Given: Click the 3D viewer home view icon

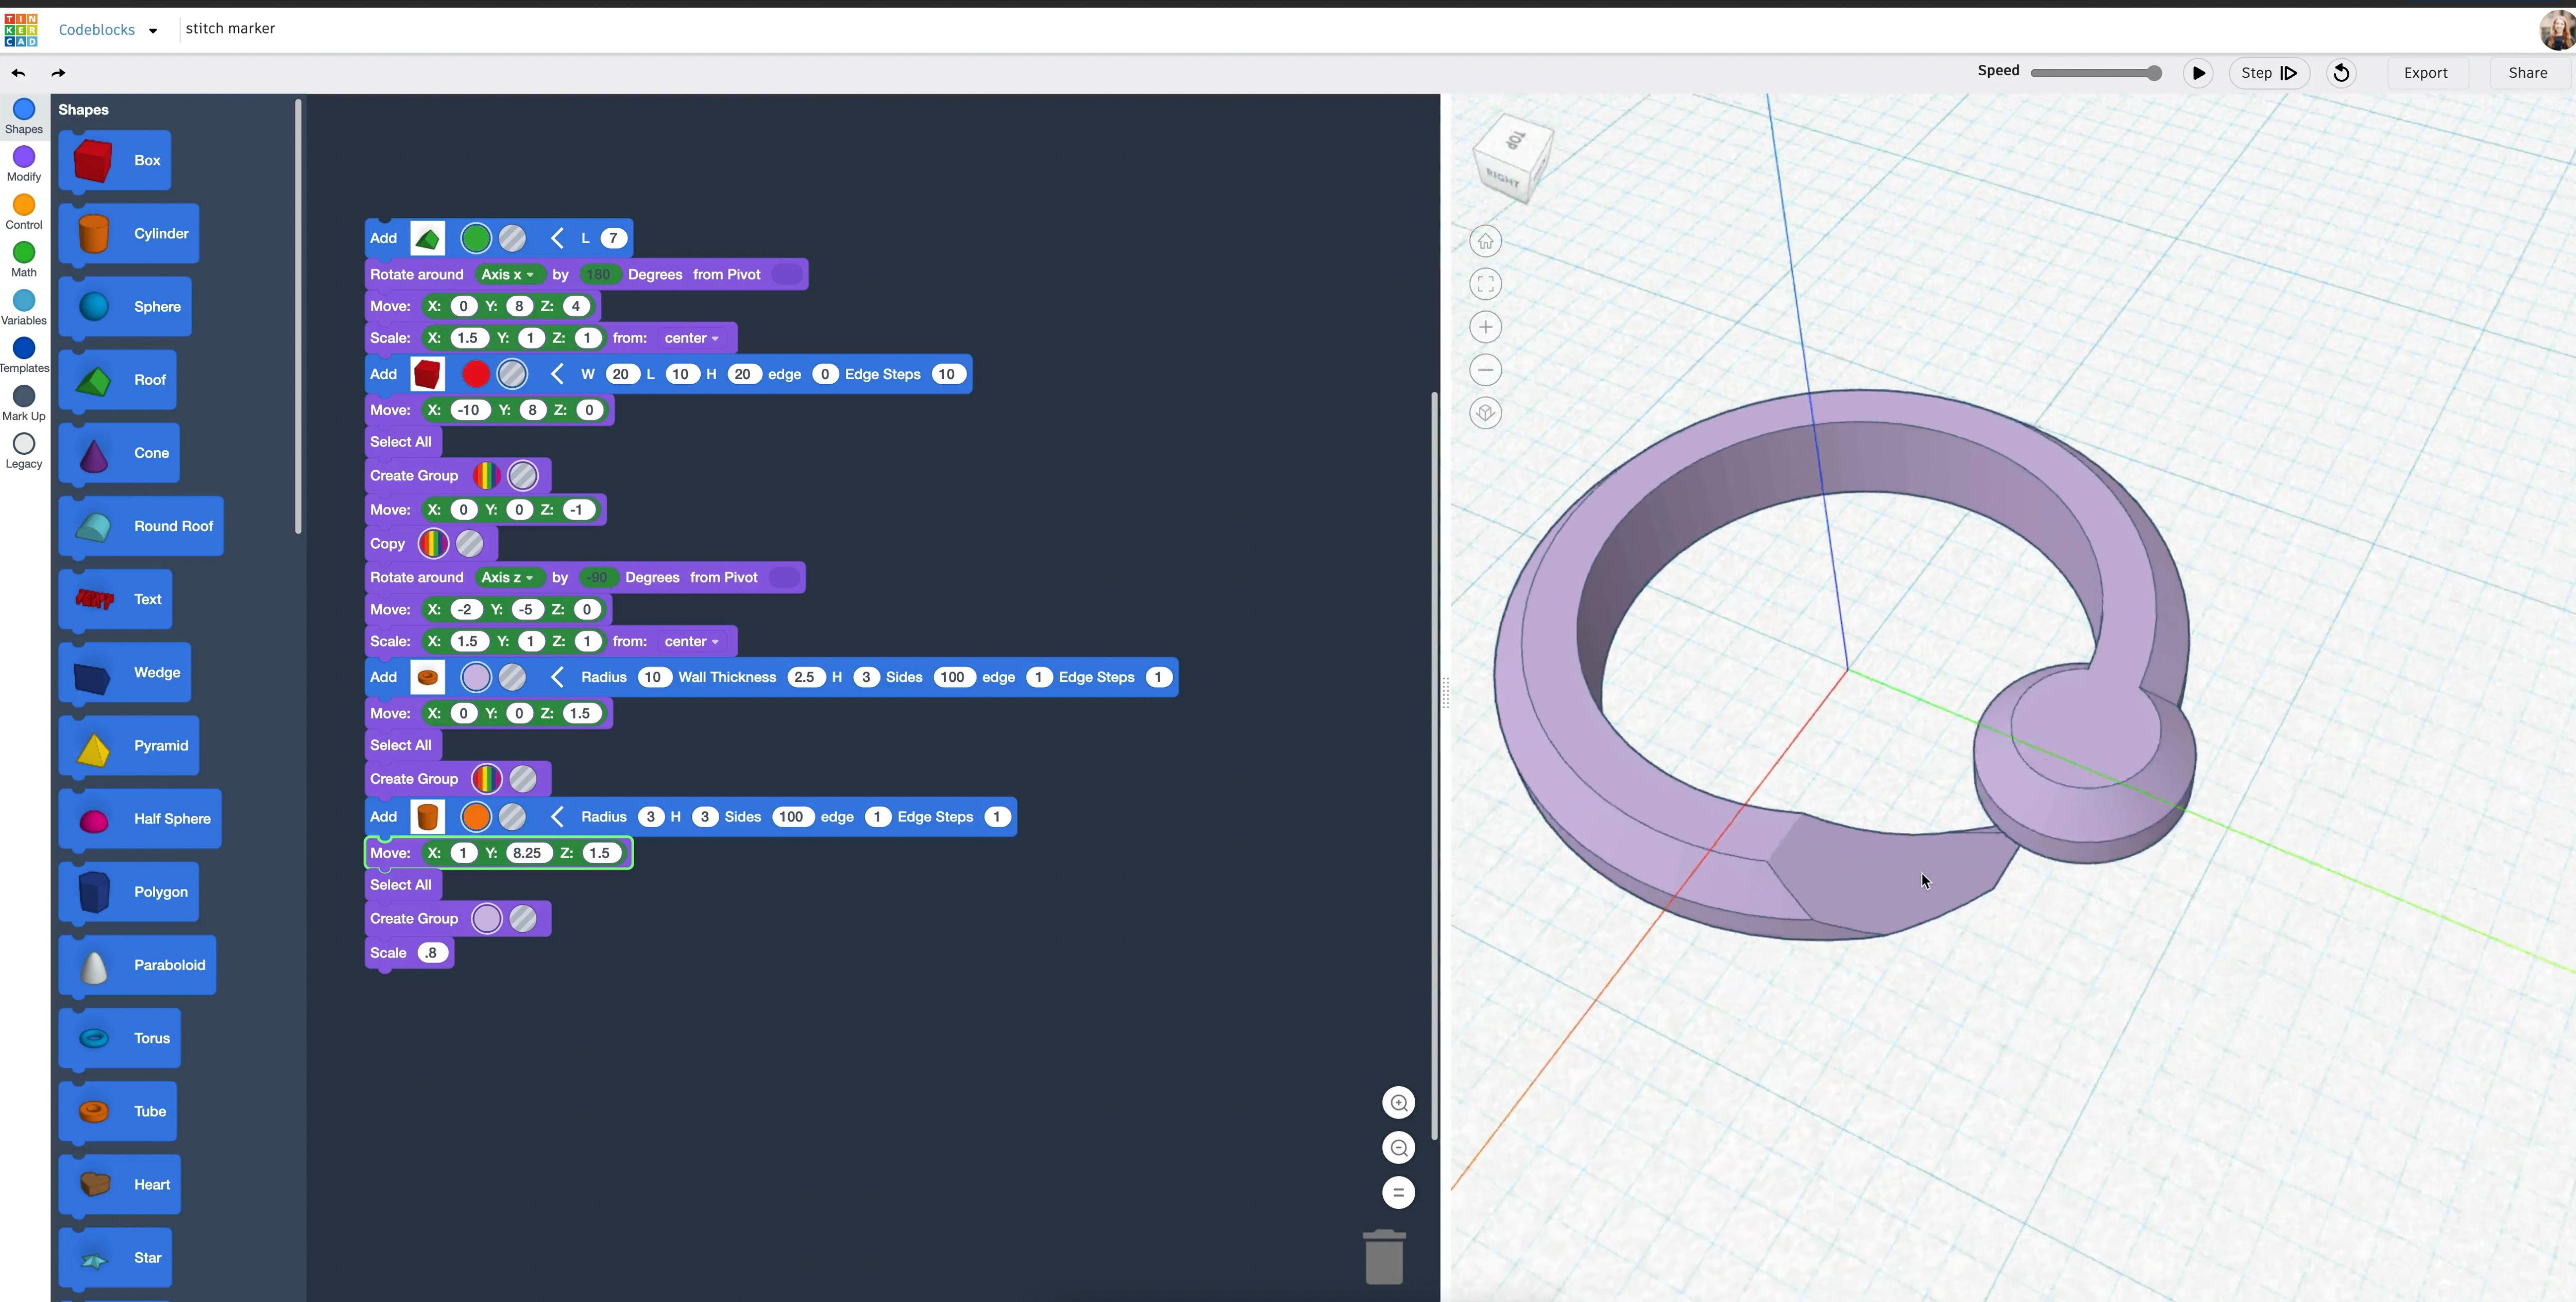Looking at the screenshot, I should point(1485,241).
